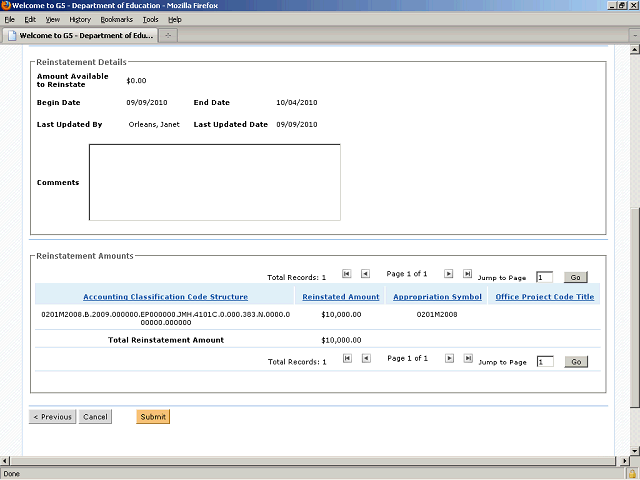This screenshot has width=640, height=480.
Task: Click the bottom Go button
Action: pos(576,362)
